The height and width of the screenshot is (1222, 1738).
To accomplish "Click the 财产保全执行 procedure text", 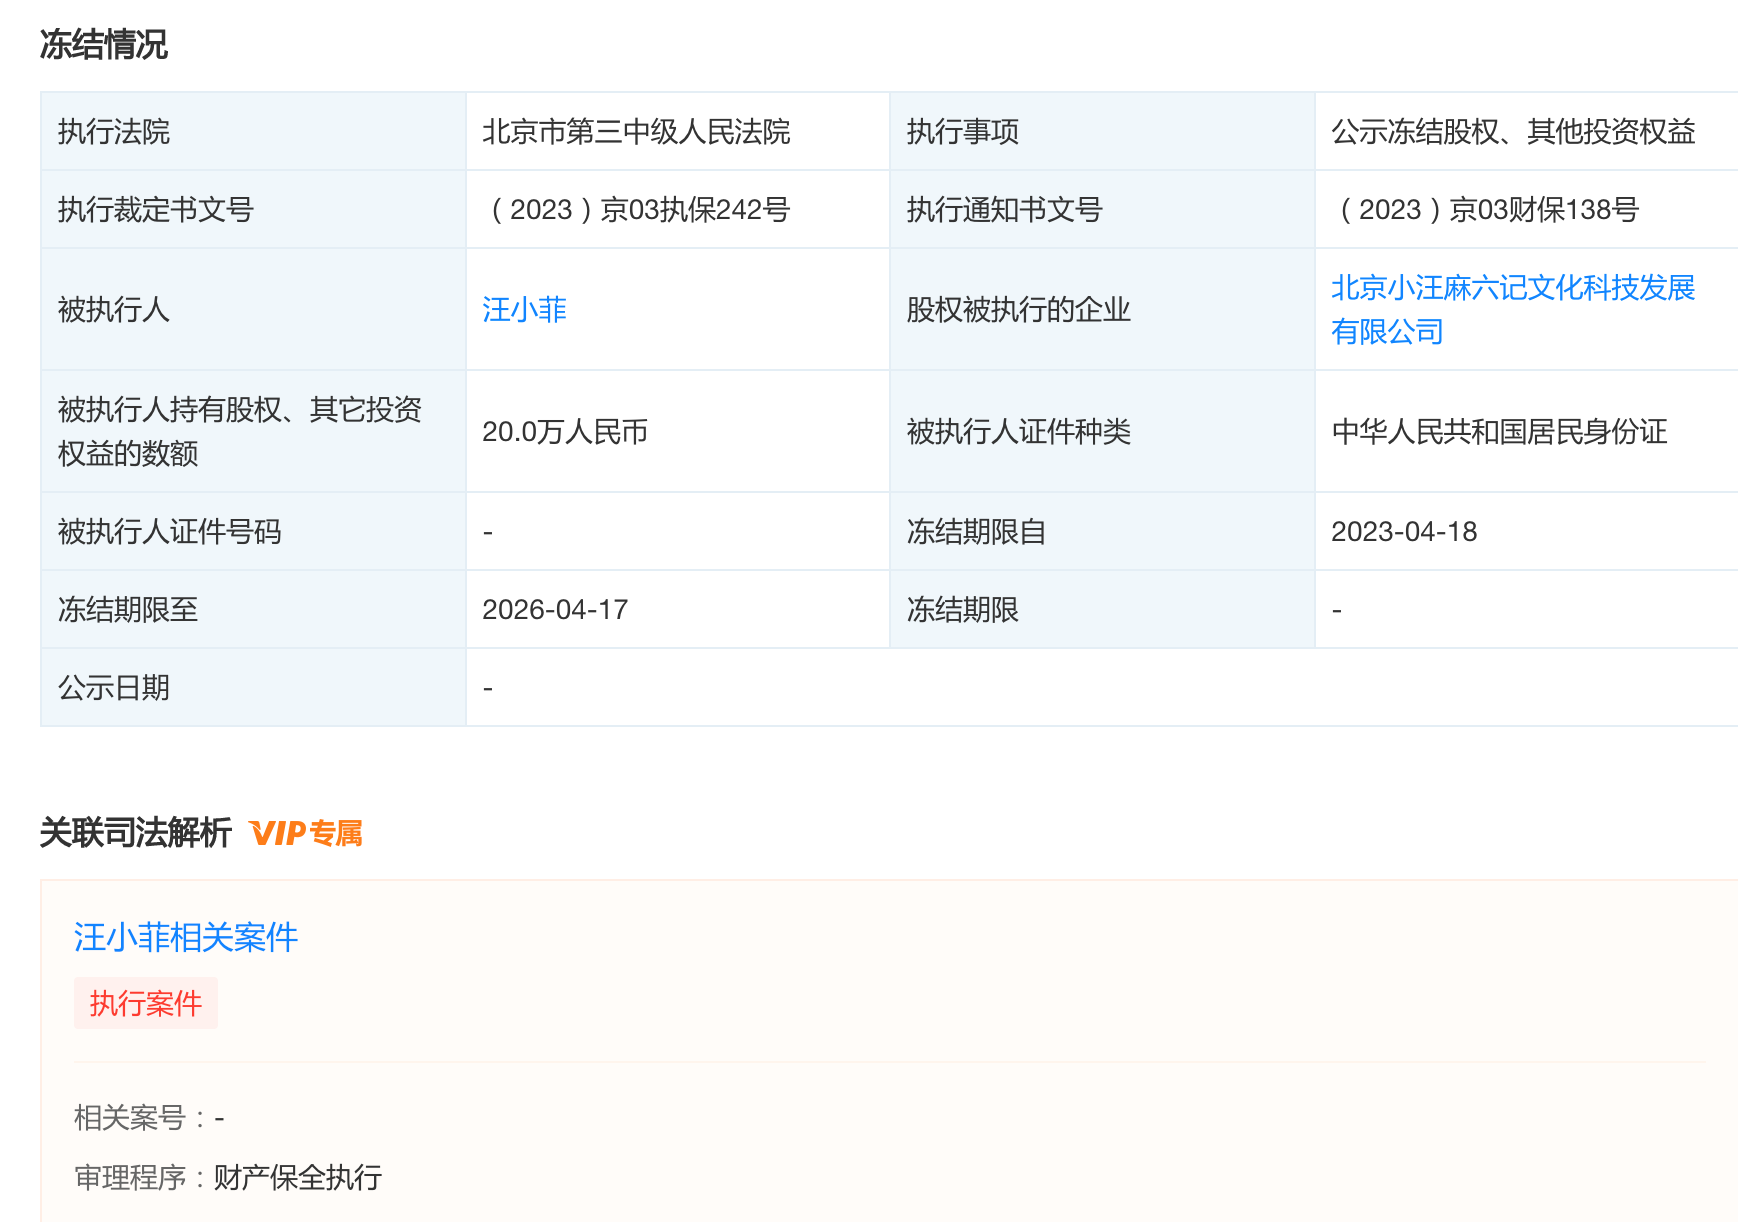I will (296, 1179).
